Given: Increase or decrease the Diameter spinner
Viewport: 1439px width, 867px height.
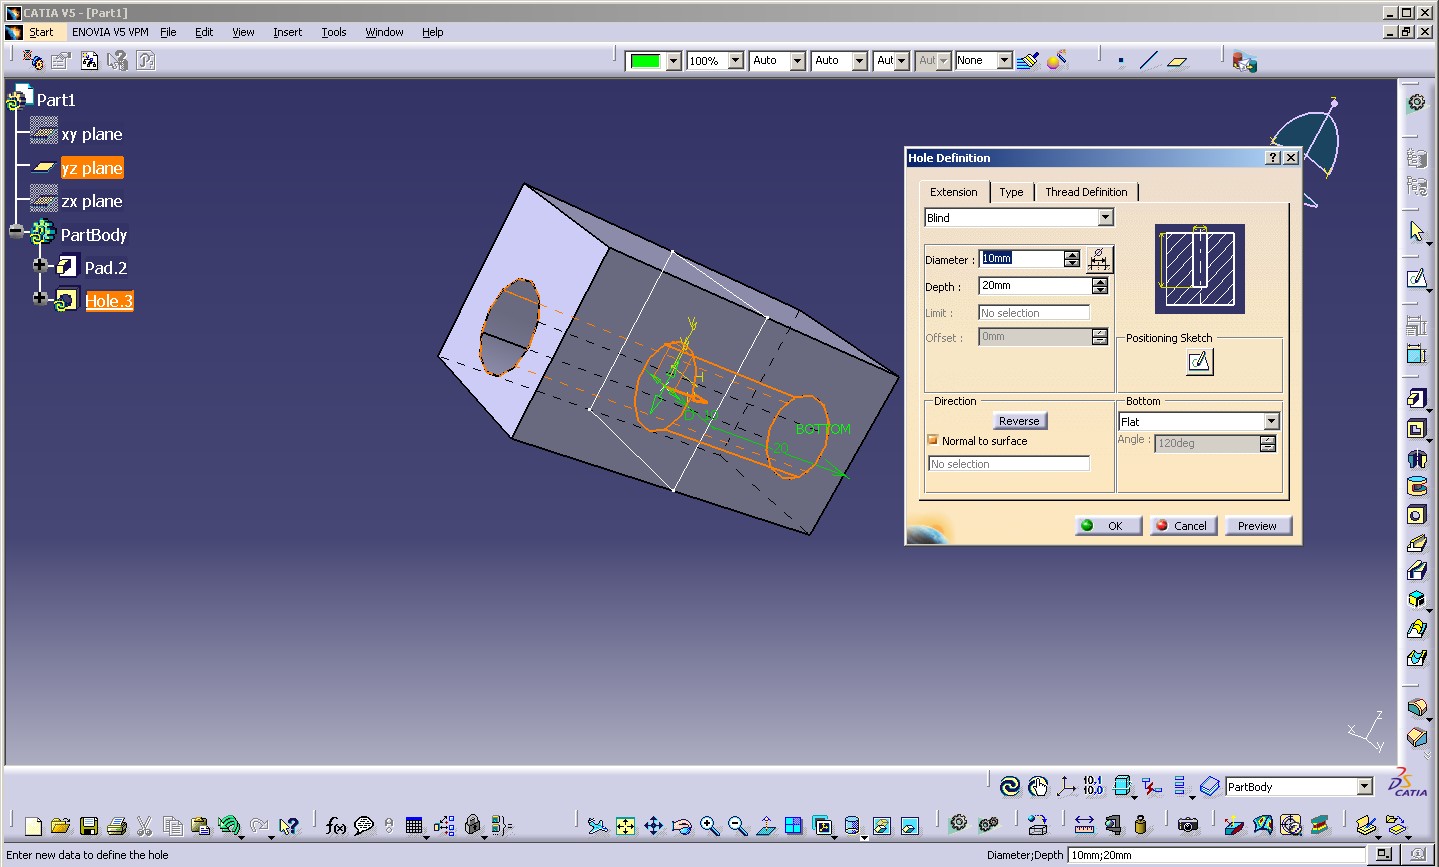Looking at the screenshot, I should (x=1072, y=258).
